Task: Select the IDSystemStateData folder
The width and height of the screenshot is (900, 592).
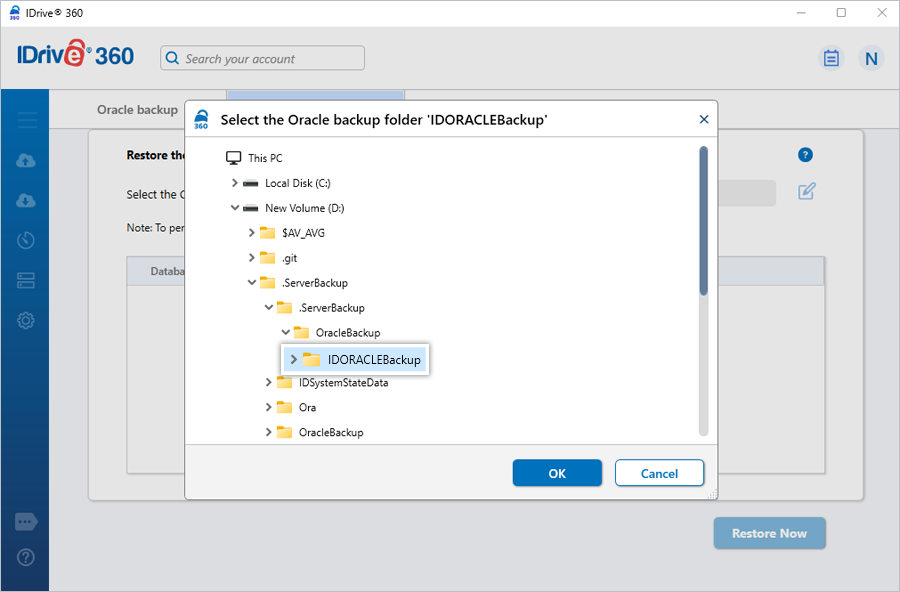Action: coord(343,383)
